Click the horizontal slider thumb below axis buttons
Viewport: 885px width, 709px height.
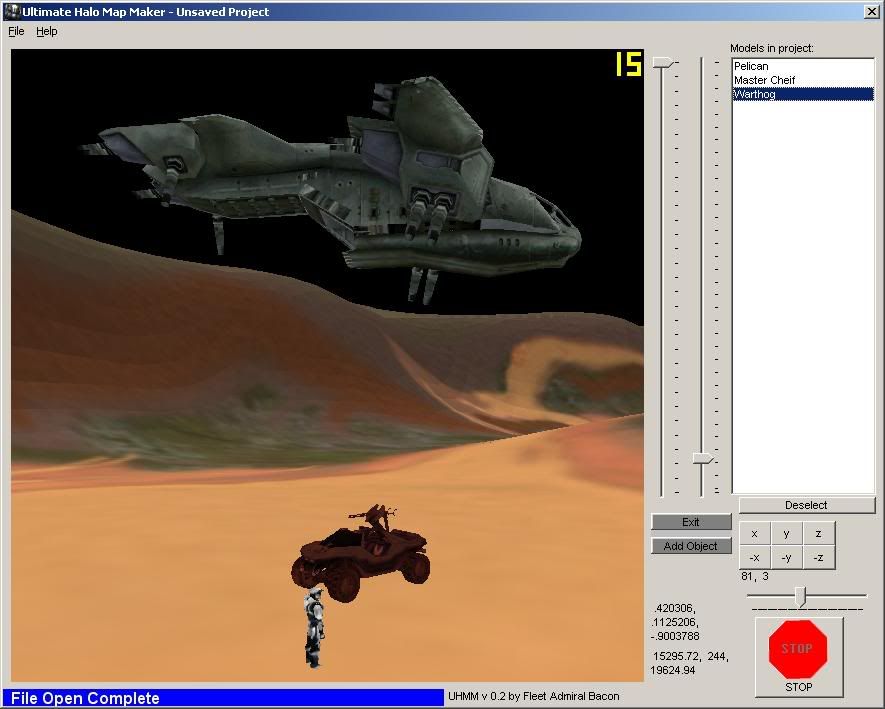tap(800, 596)
